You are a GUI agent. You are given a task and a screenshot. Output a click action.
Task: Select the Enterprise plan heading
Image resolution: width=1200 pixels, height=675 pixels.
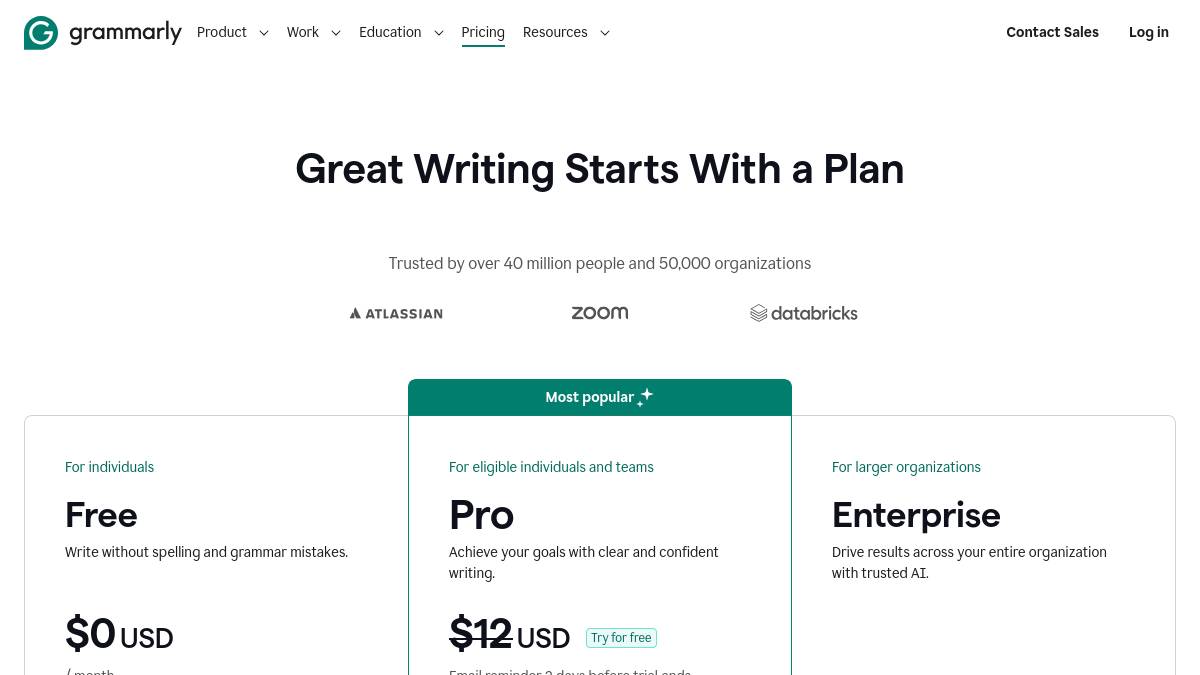[916, 515]
